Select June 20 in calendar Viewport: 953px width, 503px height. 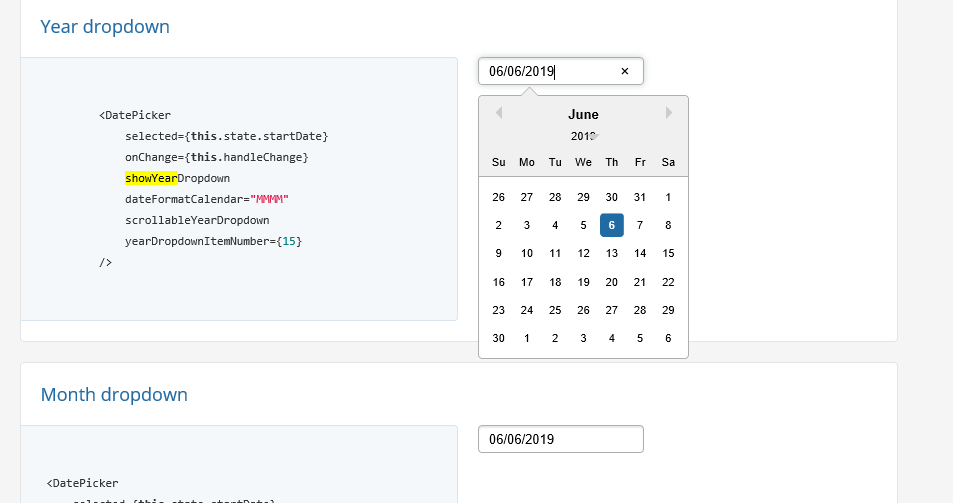(611, 282)
